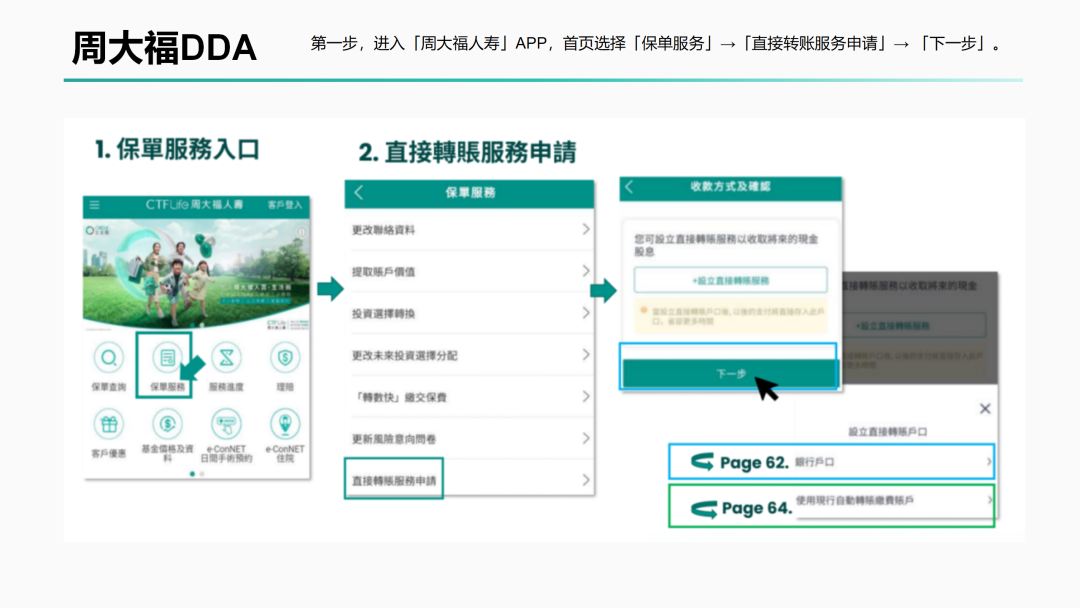Open the e-ConNET 住院 icon

click(x=284, y=424)
